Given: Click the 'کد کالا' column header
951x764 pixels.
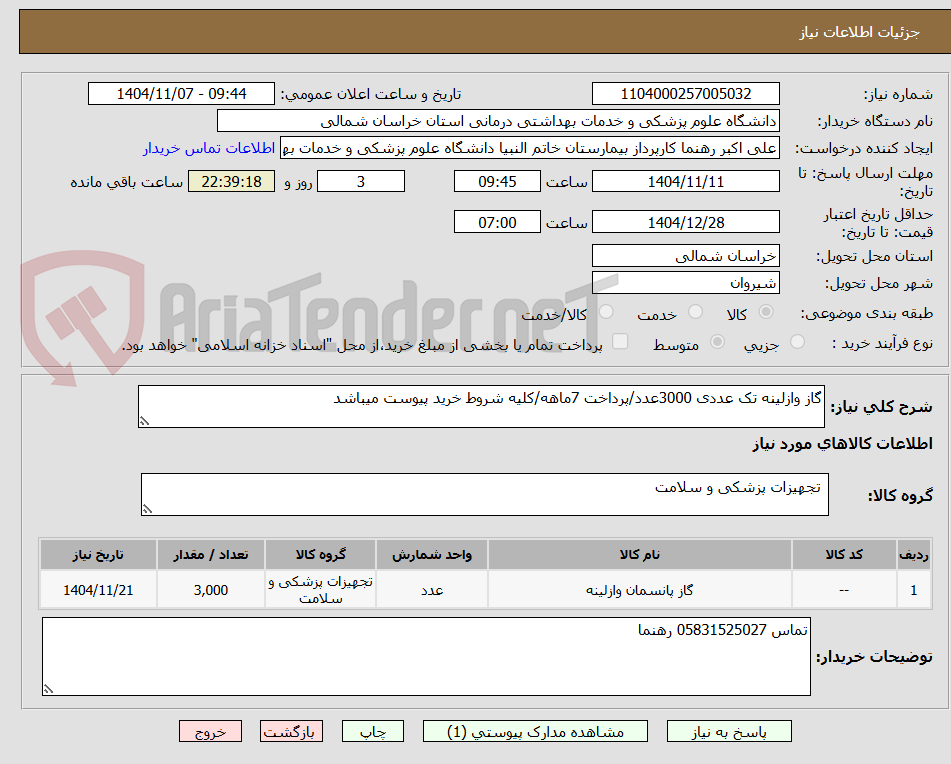Looking at the screenshot, I should pyautogui.click(x=844, y=555).
